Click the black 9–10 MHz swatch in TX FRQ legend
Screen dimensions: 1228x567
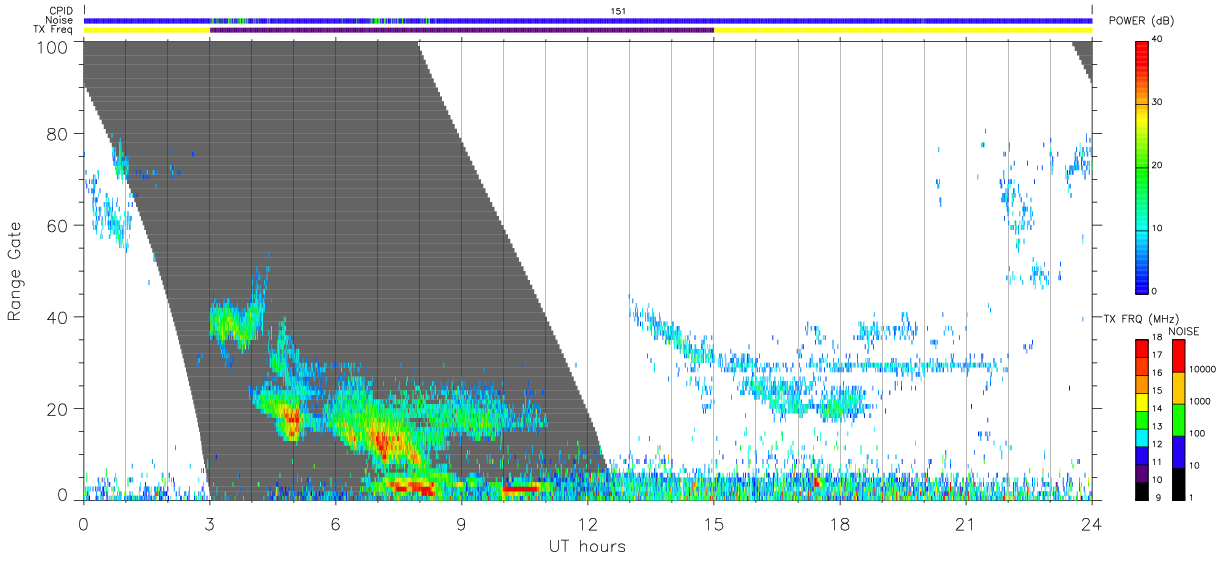click(1141, 489)
